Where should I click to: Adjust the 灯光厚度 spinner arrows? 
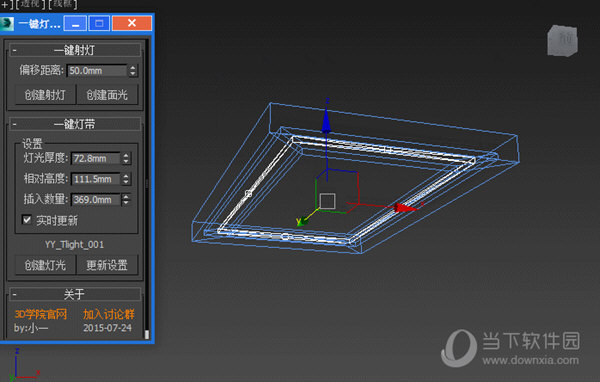point(126,158)
